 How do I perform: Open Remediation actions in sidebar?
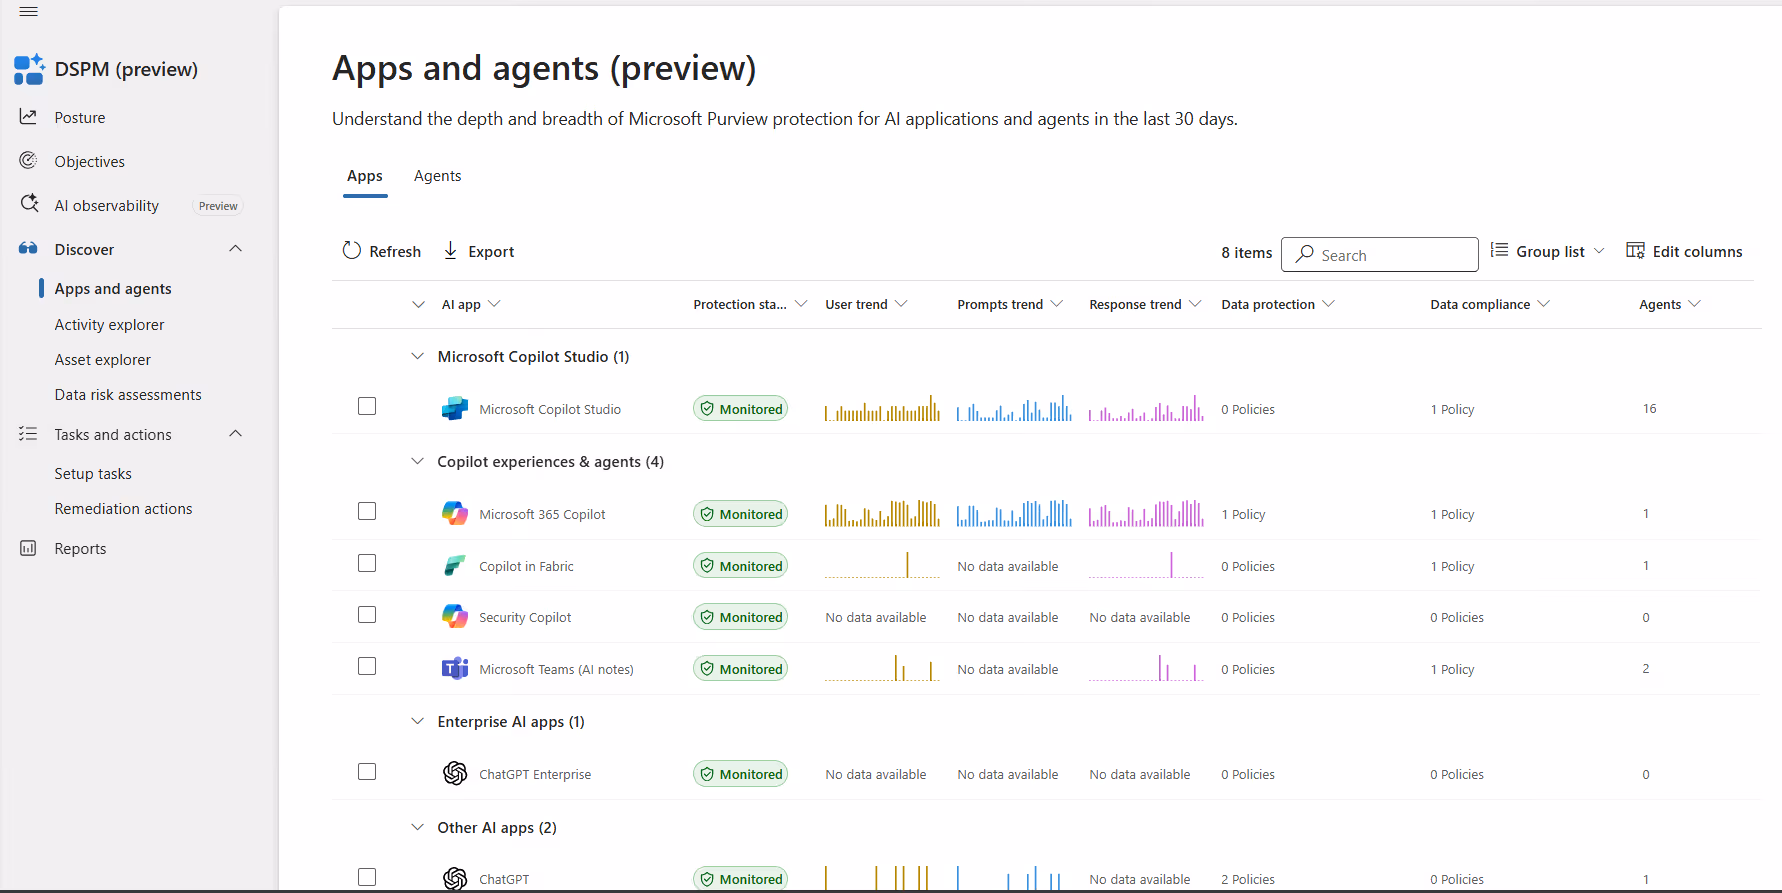[123, 509]
